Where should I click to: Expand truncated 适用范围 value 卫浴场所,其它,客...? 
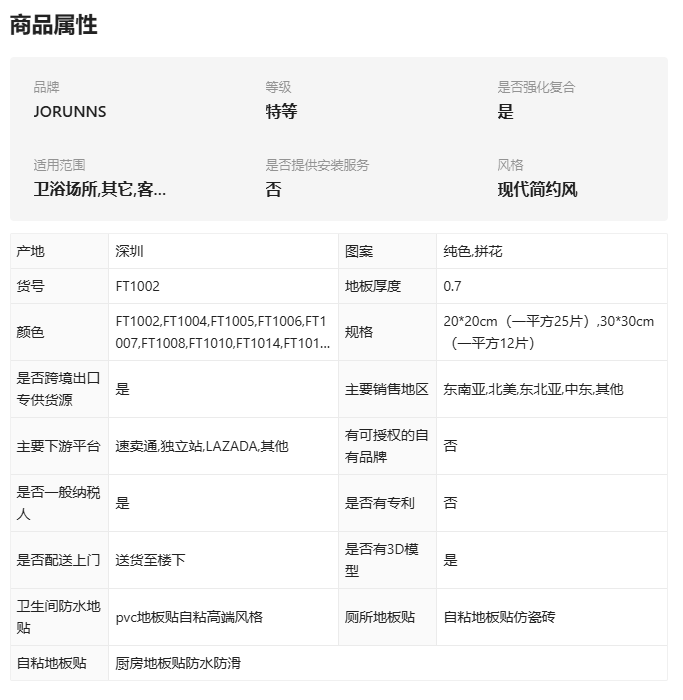(x=100, y=190)
